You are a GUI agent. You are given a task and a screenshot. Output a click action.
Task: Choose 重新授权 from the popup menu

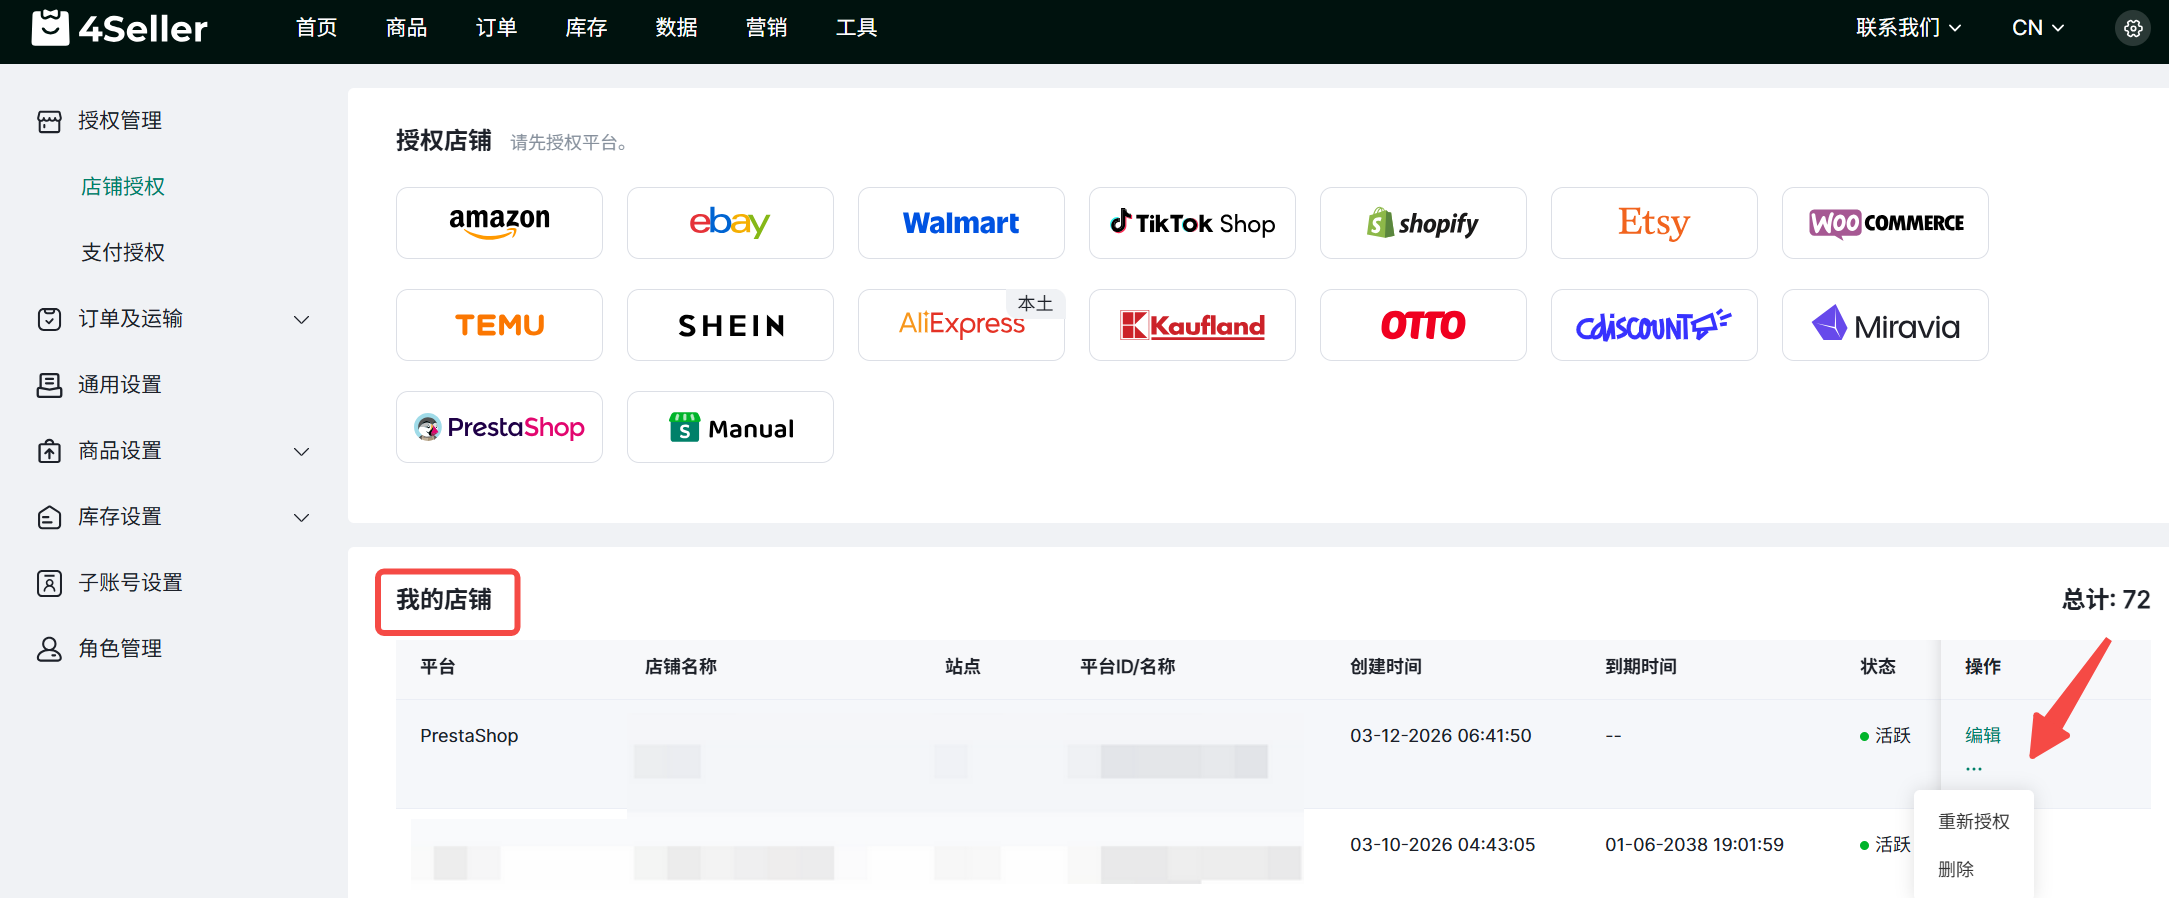pyautogui.click(x=1973, y=821)
